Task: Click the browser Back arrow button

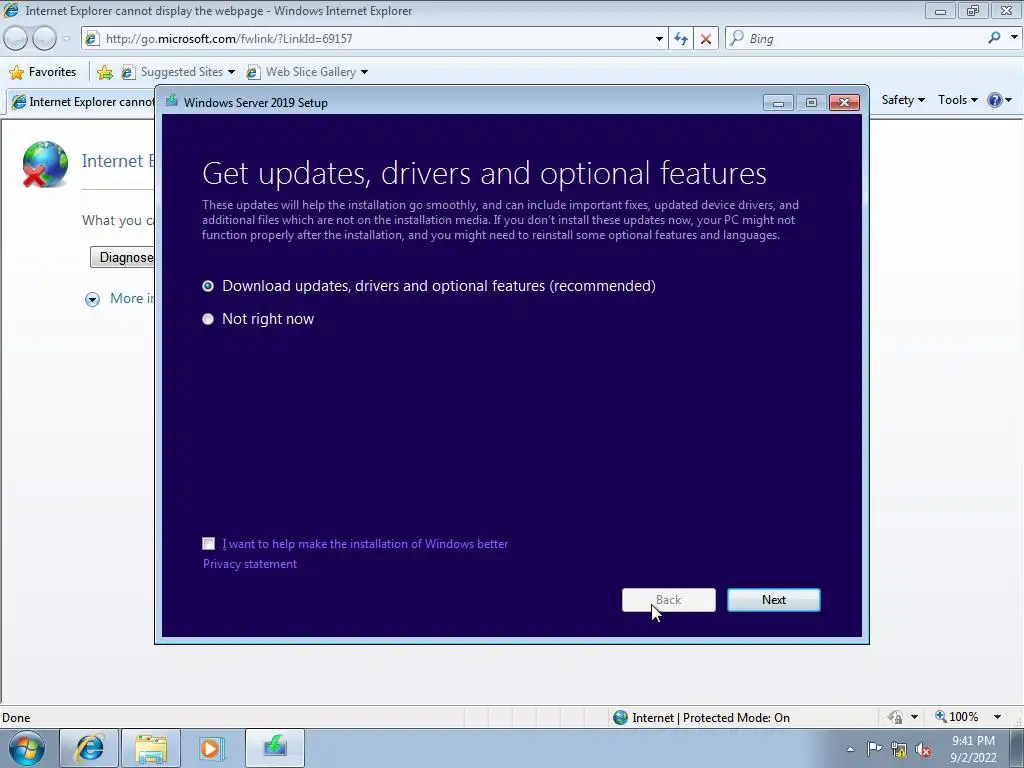Action: 16,39
